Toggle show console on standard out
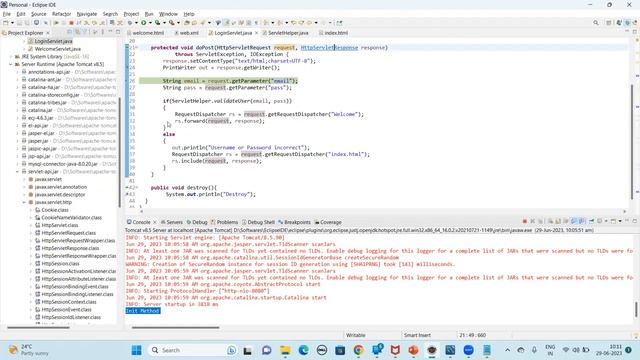Image resolution: width=640 pixels, height=360 pixels. click(574, 221)
